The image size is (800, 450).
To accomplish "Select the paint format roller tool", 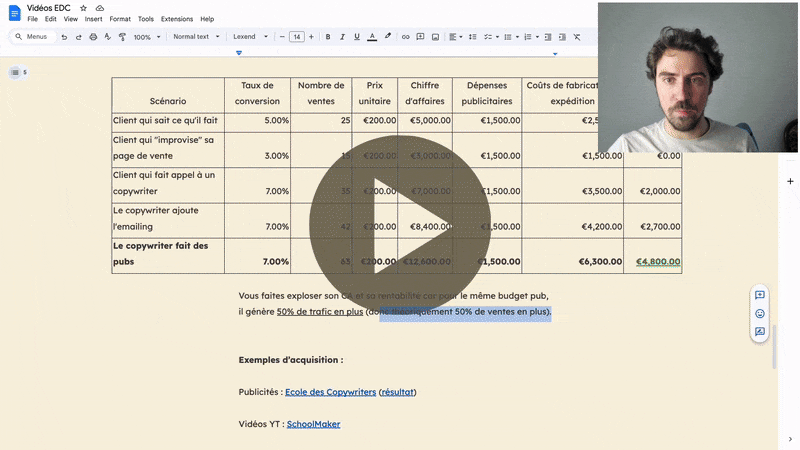I will pyautogui.click(x=122, y=37).
